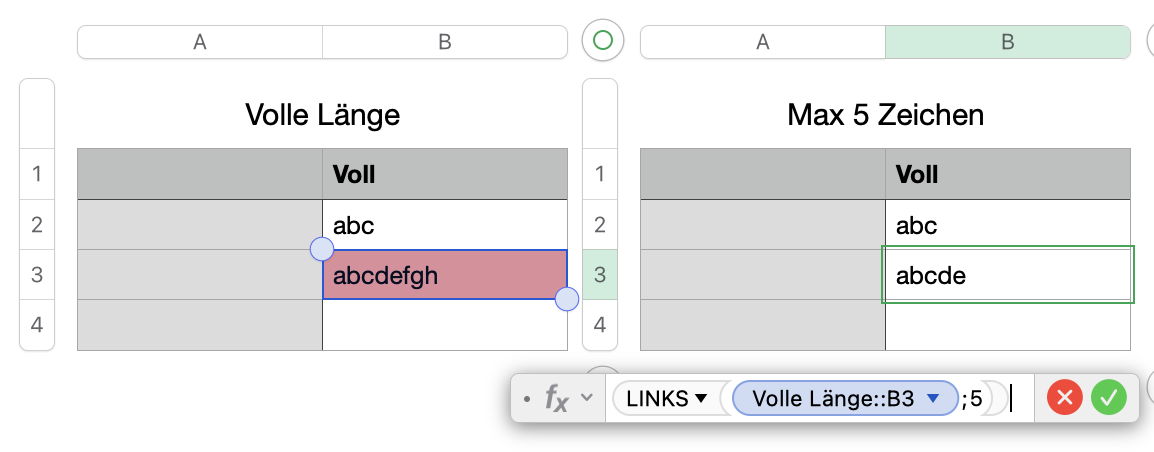
Task: Click the Volle Länge table title
Action: tap(322, 115)
